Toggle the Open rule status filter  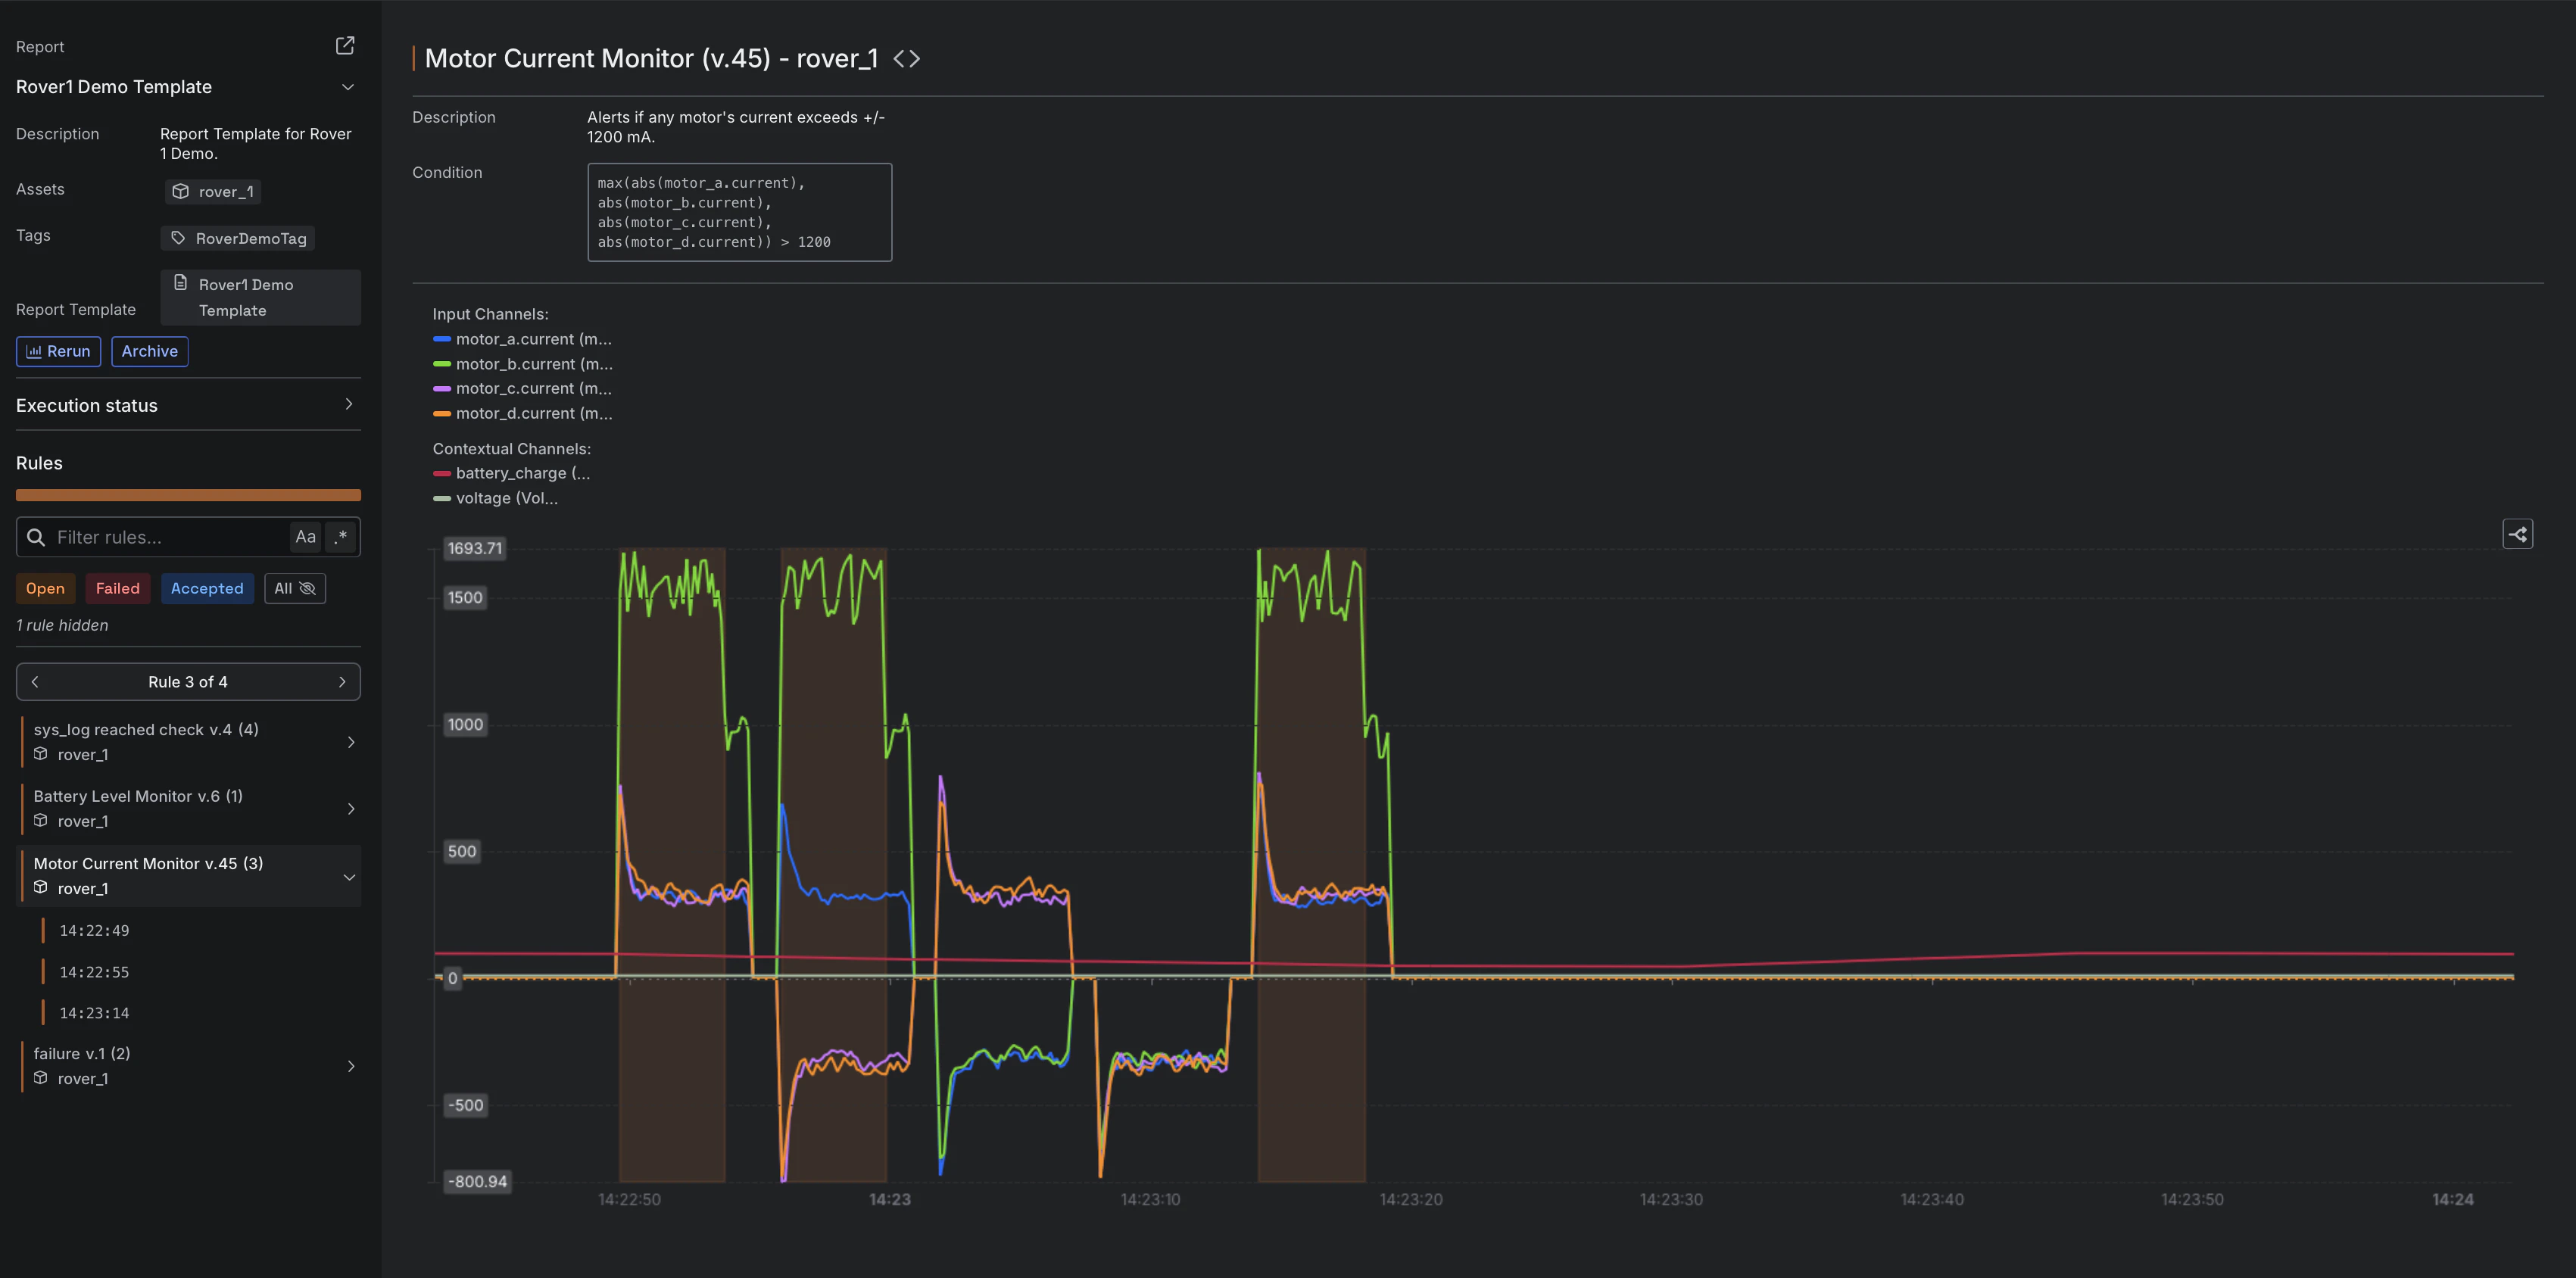tap(45, 588)
